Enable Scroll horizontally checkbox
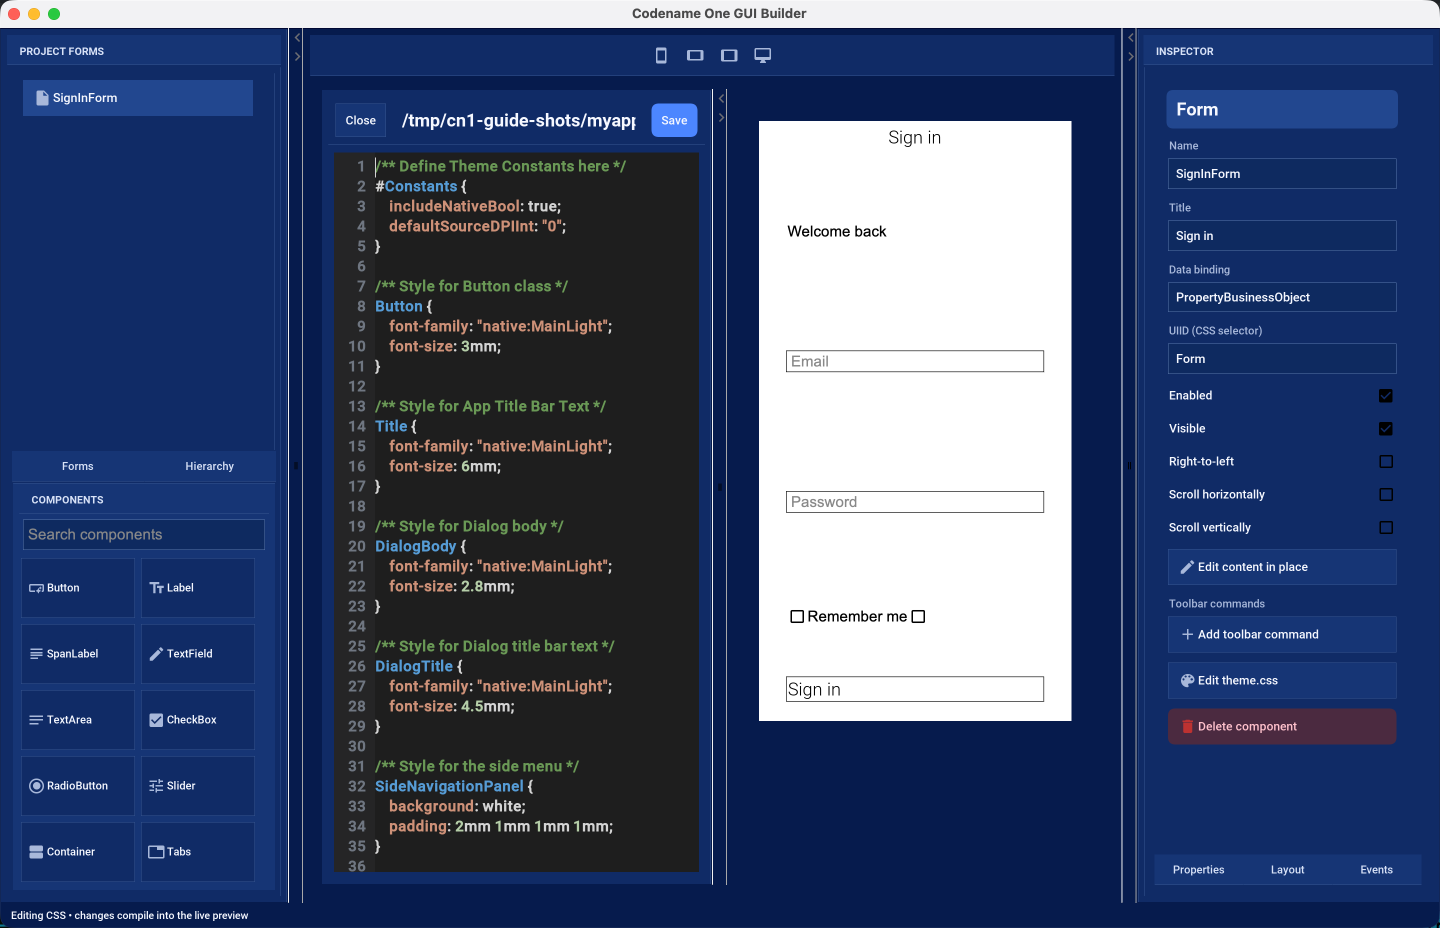Viewport: 1440px width, 928px height. [x=1385, y=495]
